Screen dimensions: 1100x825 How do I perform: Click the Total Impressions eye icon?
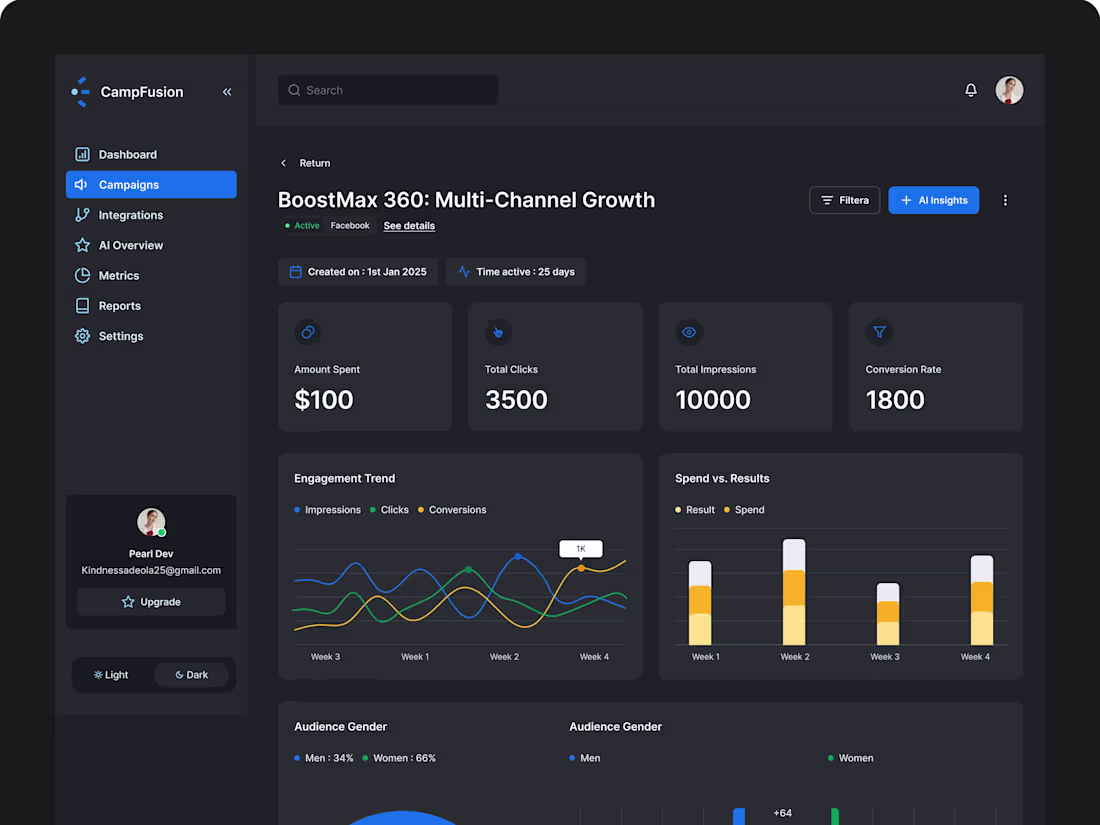point(689,332)
